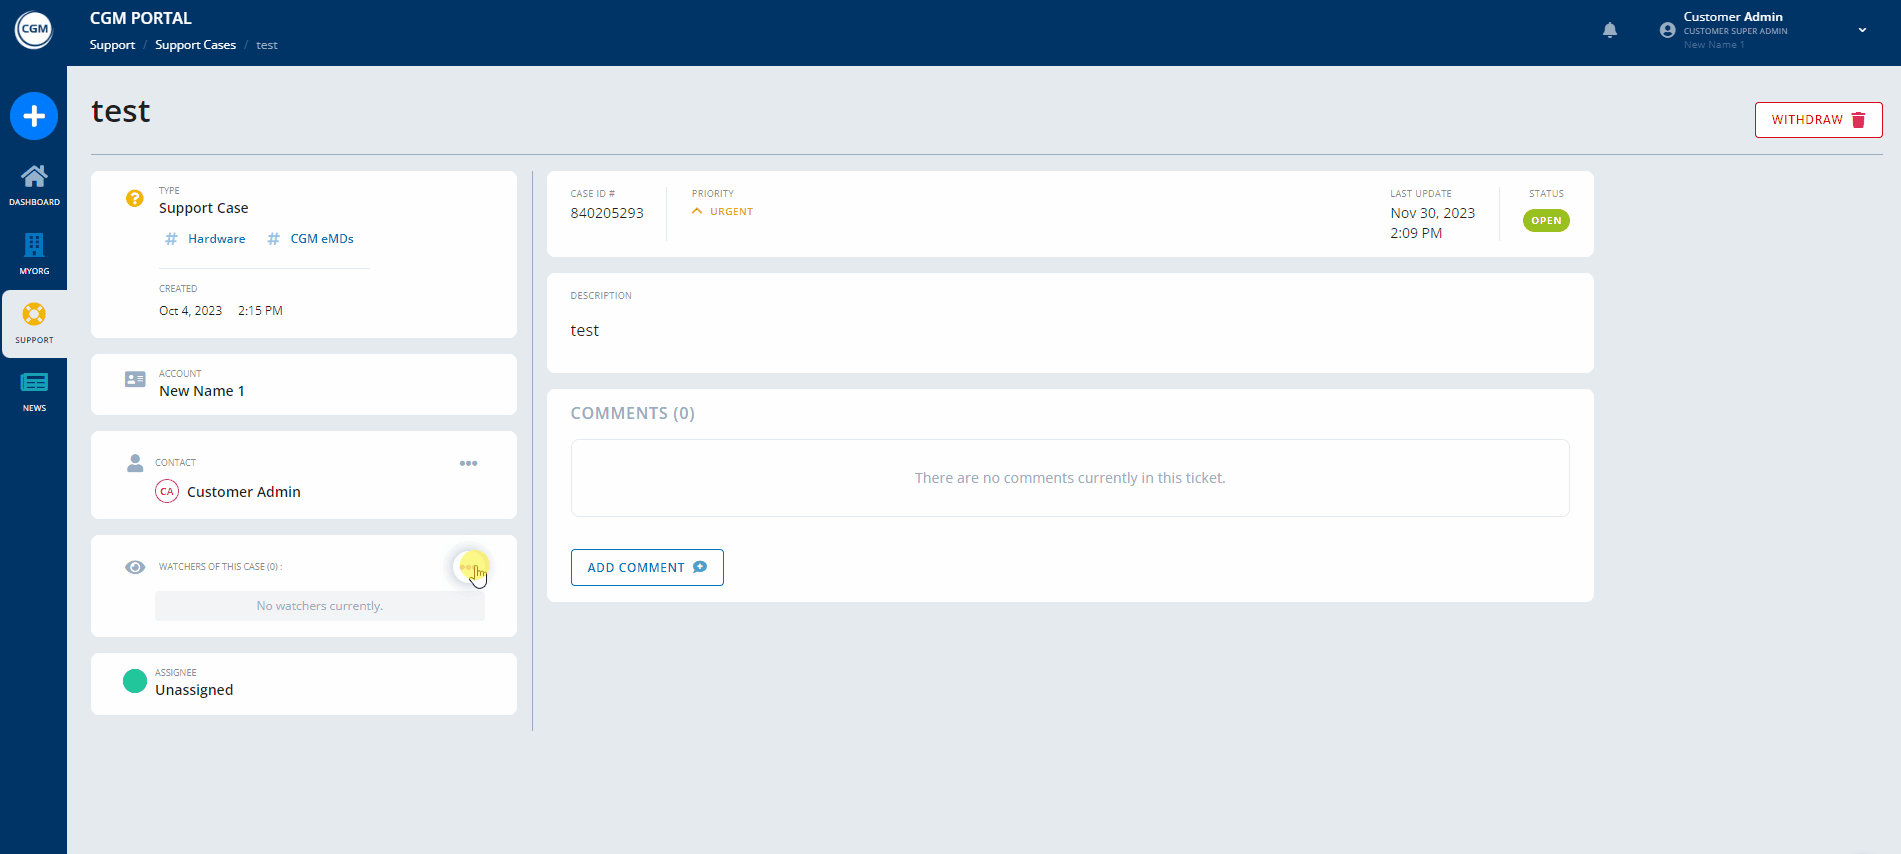Select the CGM eMDs tag
The image size is (1901, 854).
321,239
